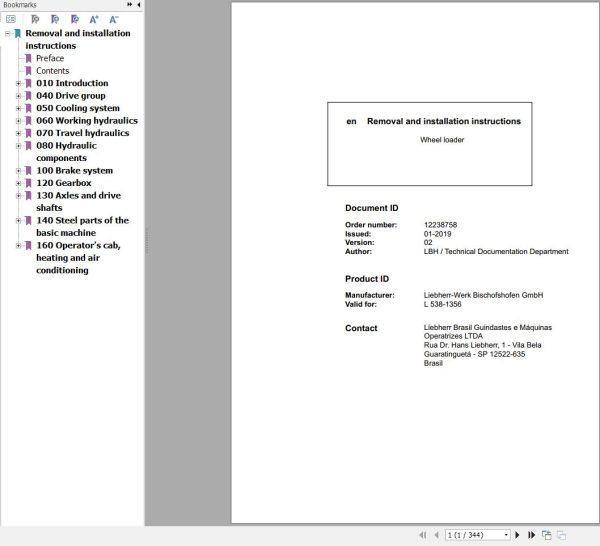This screenshot has width=600, height=546.
Task: Expand the 070 Travel hydraulics bookmark
Action: (x=18, y=133)
